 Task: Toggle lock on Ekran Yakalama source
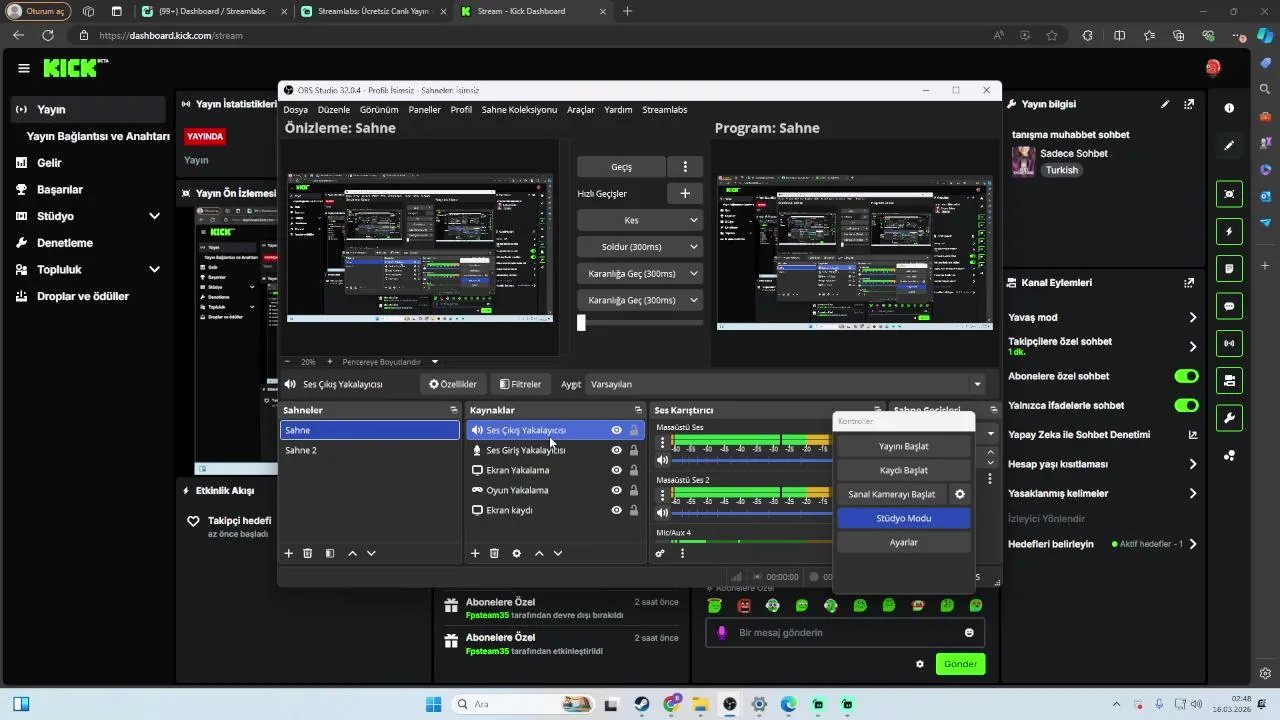(x=634, y=470)
